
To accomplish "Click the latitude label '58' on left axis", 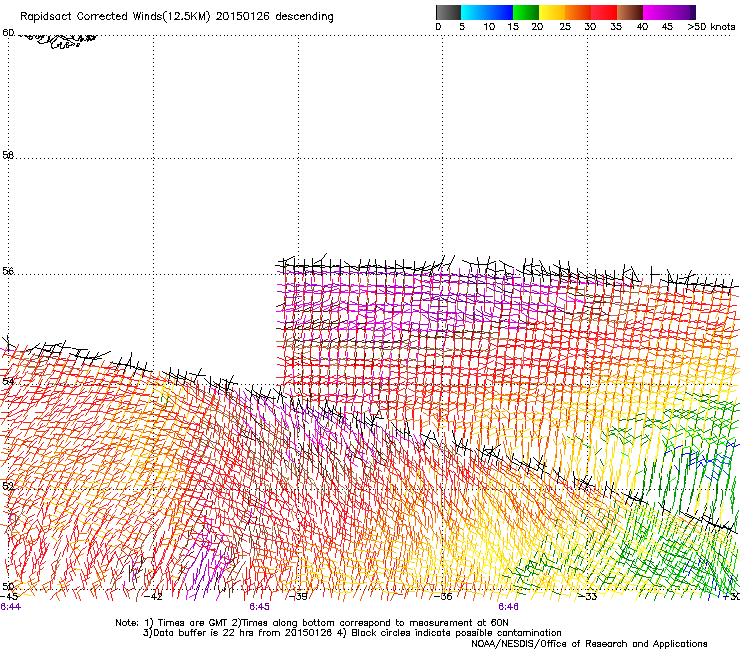I will [x=8, y=155].
